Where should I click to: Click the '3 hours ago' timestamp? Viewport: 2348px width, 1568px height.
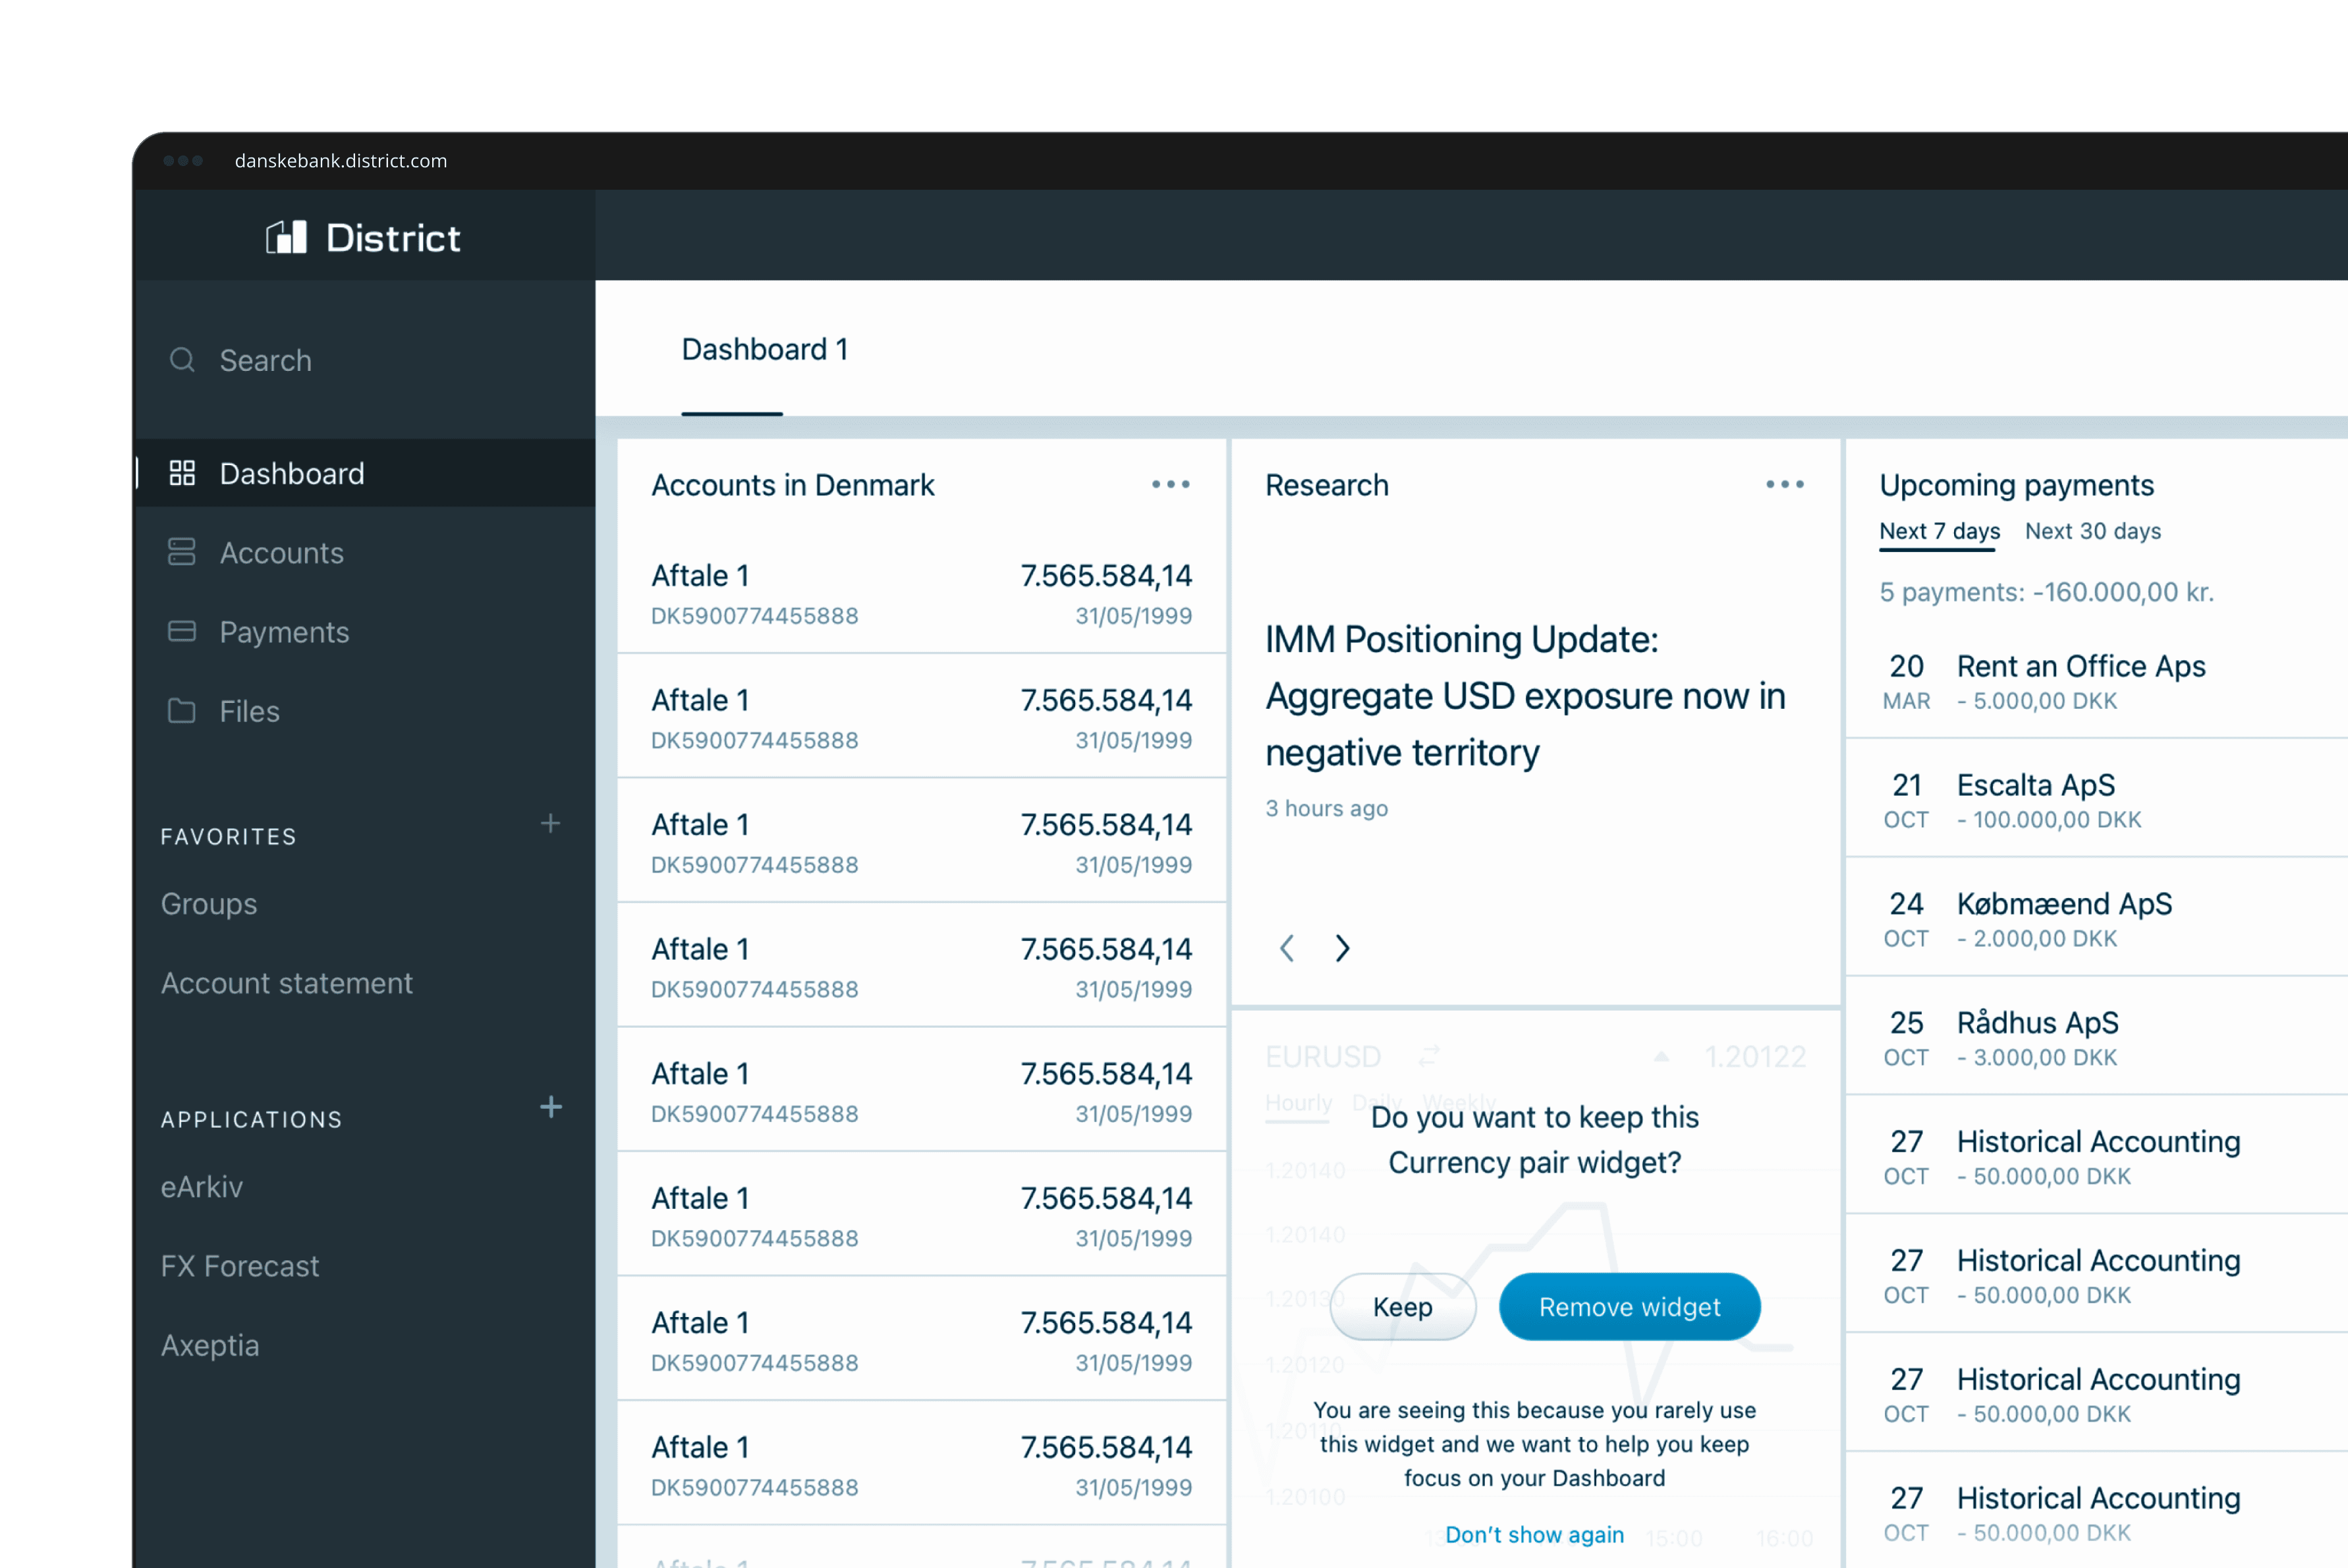tap(1326, 808)
